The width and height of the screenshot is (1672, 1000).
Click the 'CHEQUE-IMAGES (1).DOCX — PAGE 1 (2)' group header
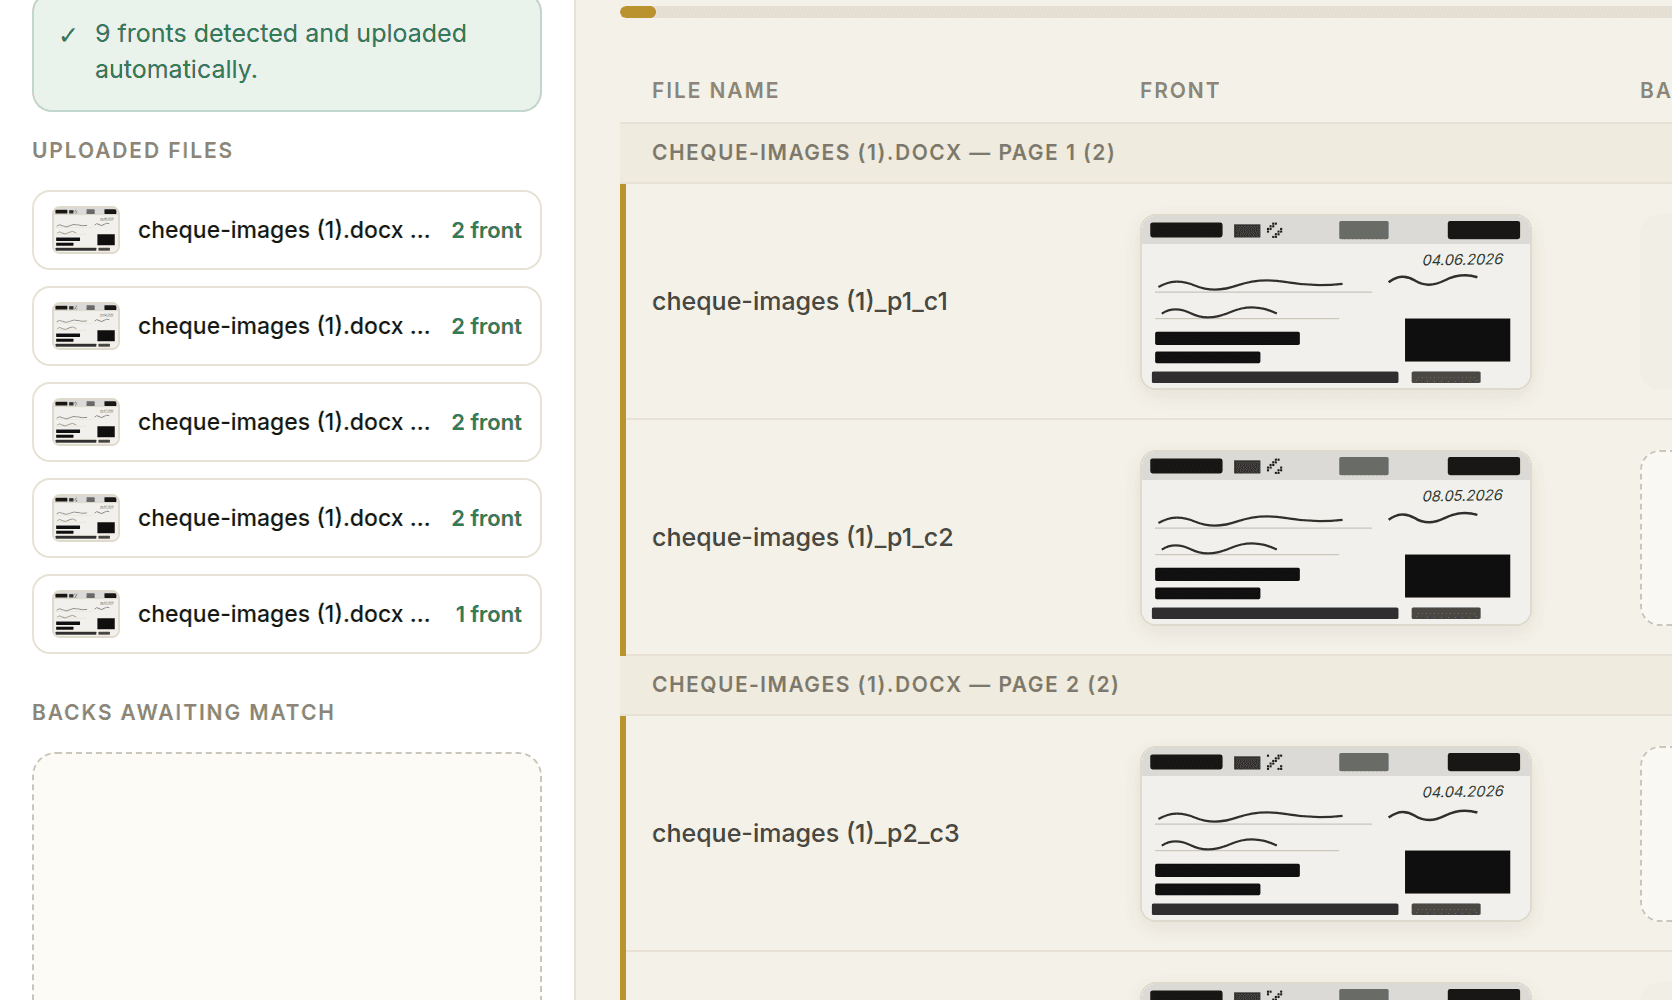pos(1146,153)
